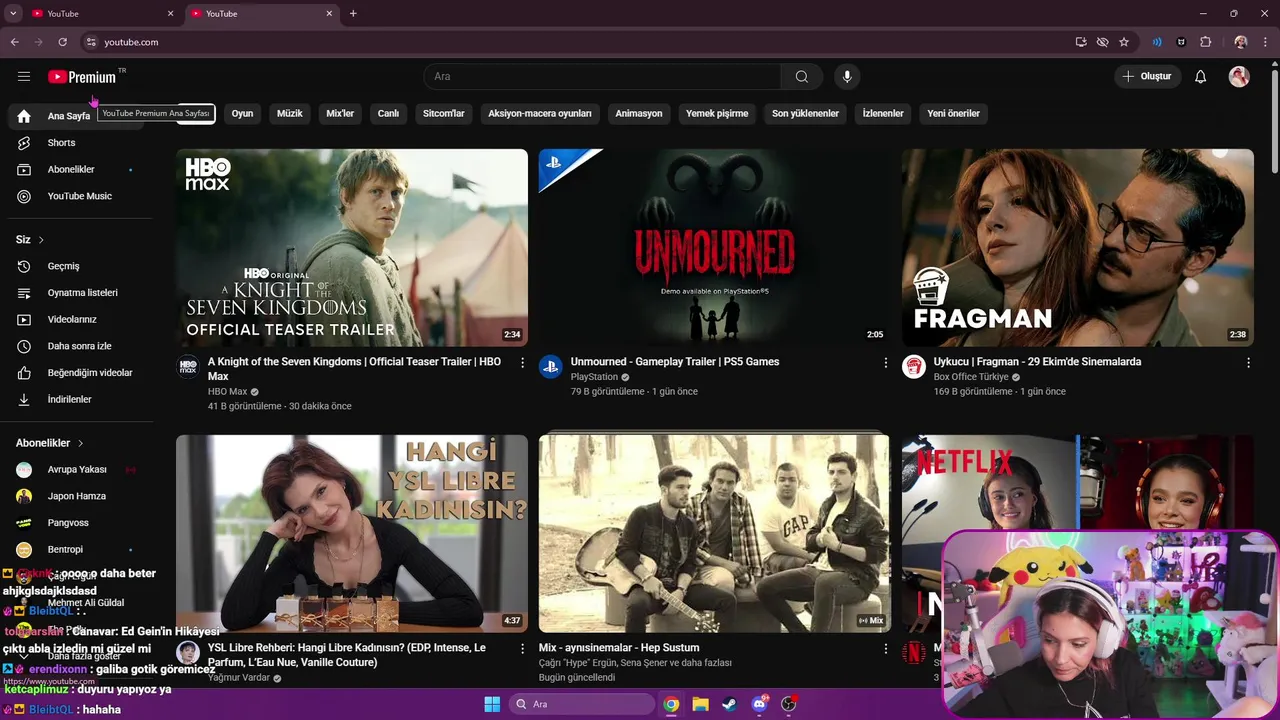Select the Oyun filter chip
Image resolution: width=1280 pixels, height=720 pixels.
pyautogui.click(x=242, y=114)
